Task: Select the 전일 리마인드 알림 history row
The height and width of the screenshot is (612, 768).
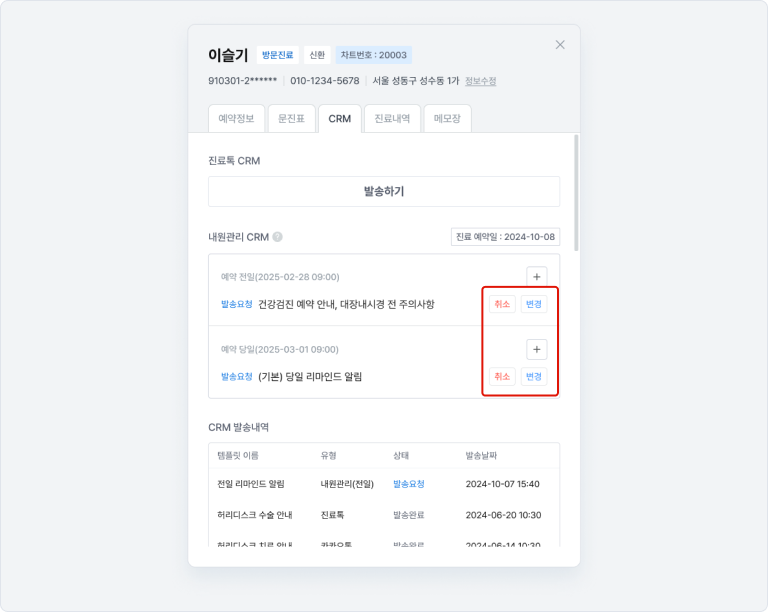Action: [383, 484]
